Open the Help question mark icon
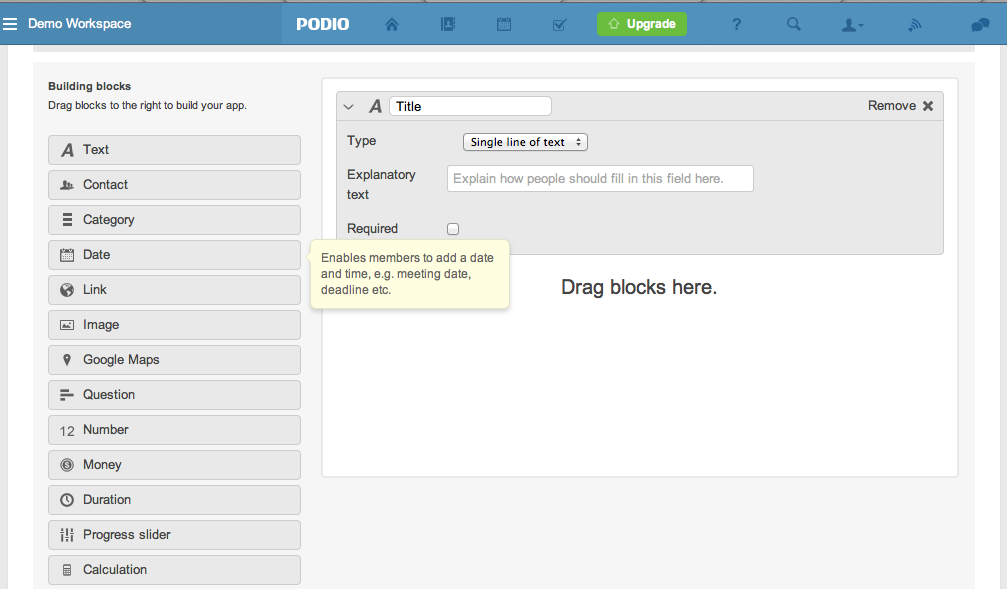This screenshot has height=589, width=1007. (x=737, y=24)
